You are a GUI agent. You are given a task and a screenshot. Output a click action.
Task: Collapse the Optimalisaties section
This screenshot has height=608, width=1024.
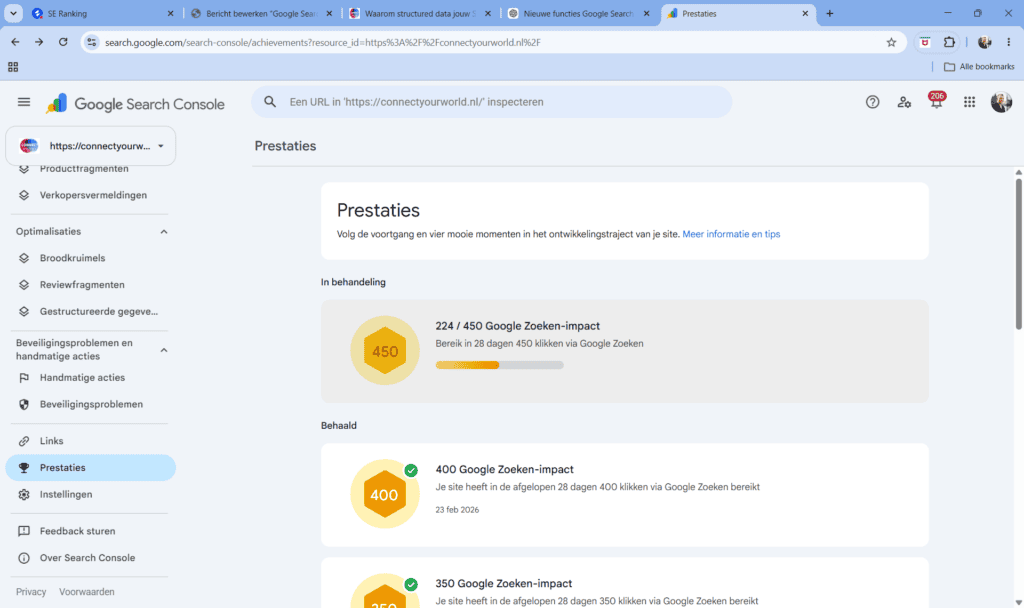(x=164, y=232)
